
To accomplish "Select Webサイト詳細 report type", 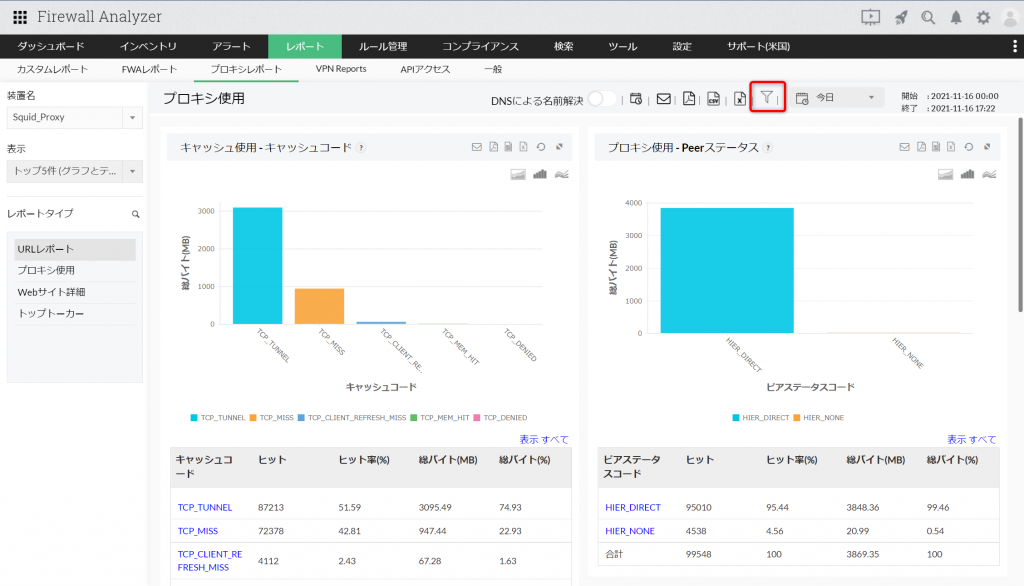I will click(74, 292).
